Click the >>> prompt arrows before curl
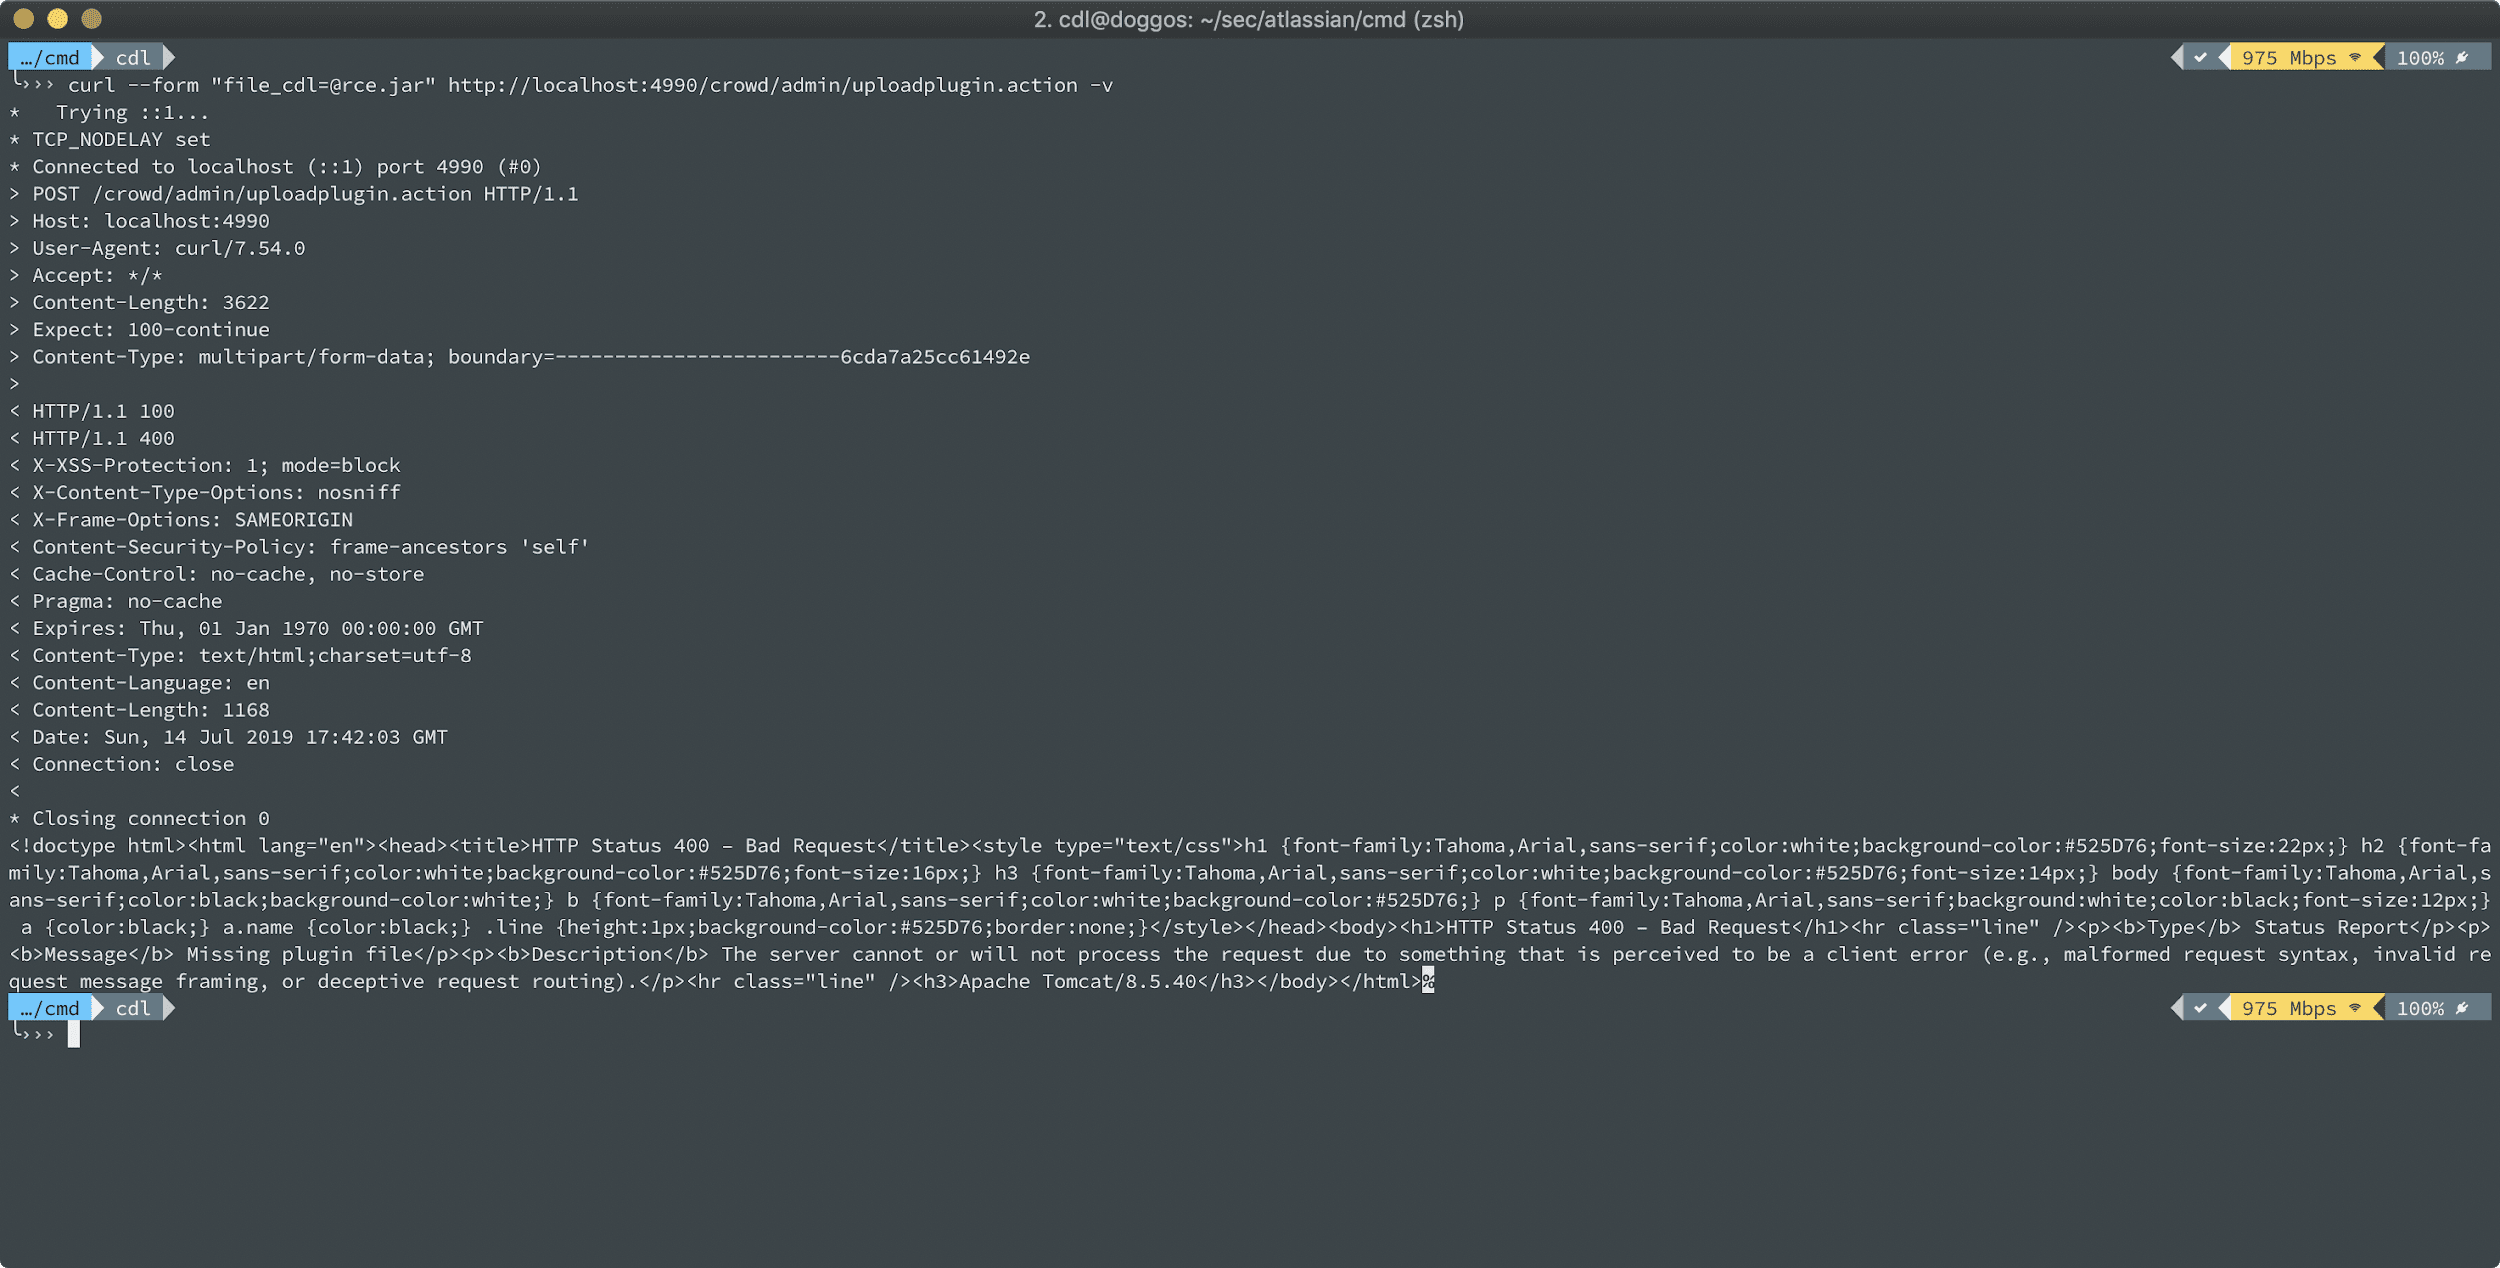The image size is (2500, 1268). point(40,85)
